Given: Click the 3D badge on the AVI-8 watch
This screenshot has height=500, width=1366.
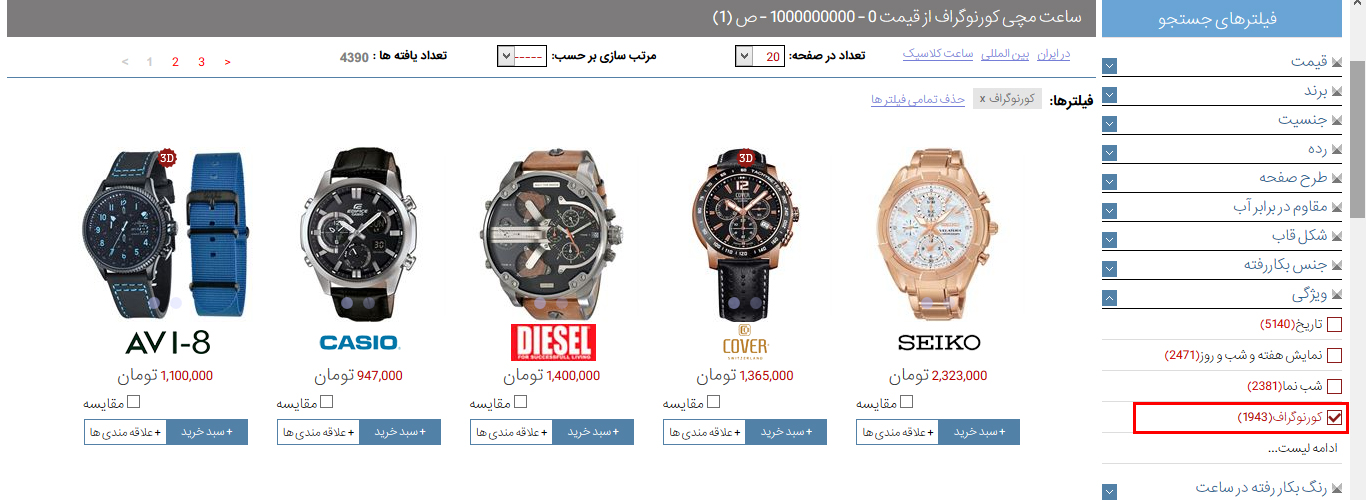Looking at the screenshot, I should (x=167, y=157).
